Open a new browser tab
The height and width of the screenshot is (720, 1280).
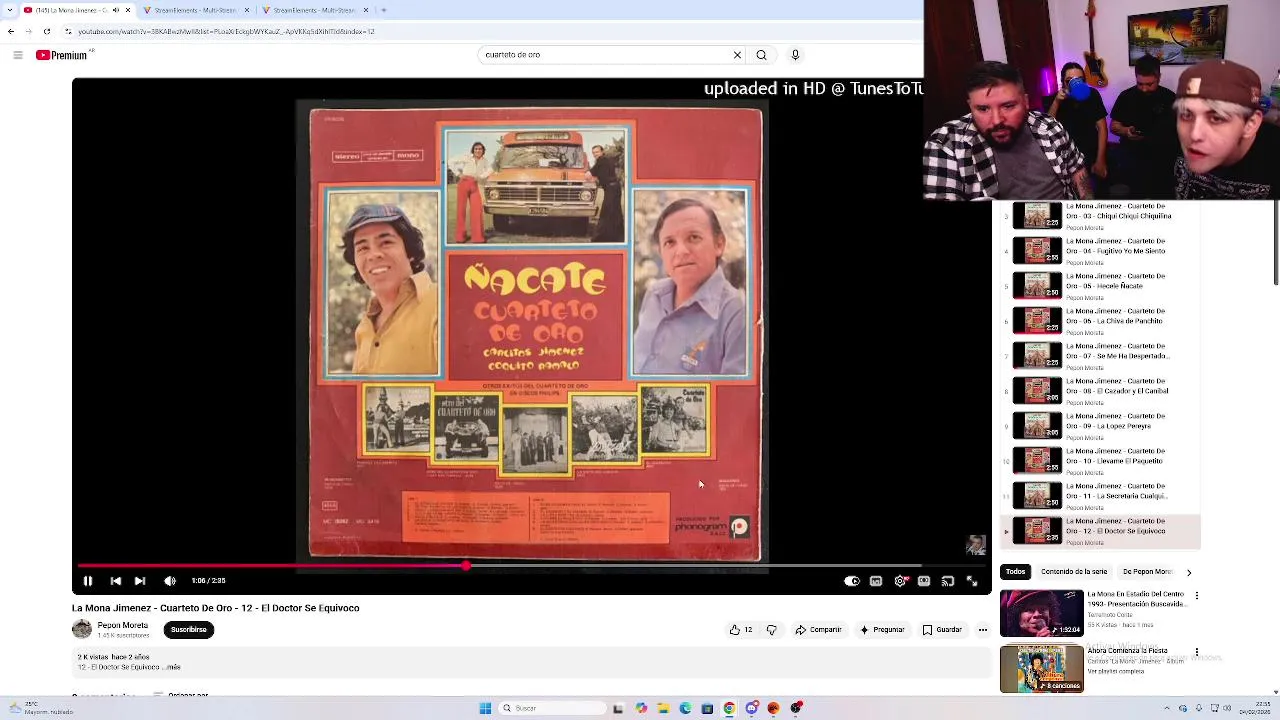tap(384, 10)
